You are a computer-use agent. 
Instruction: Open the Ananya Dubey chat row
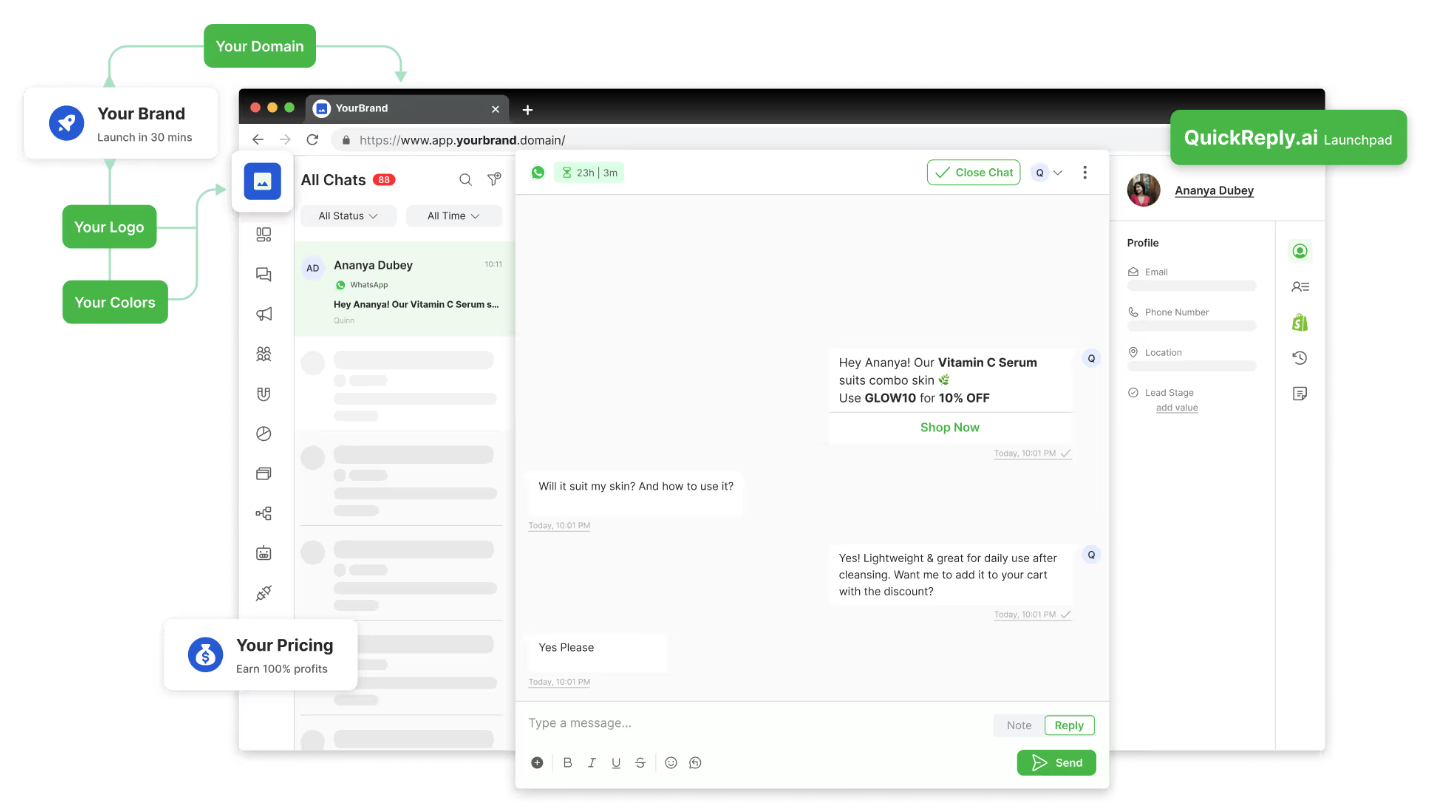pos(404,289)
